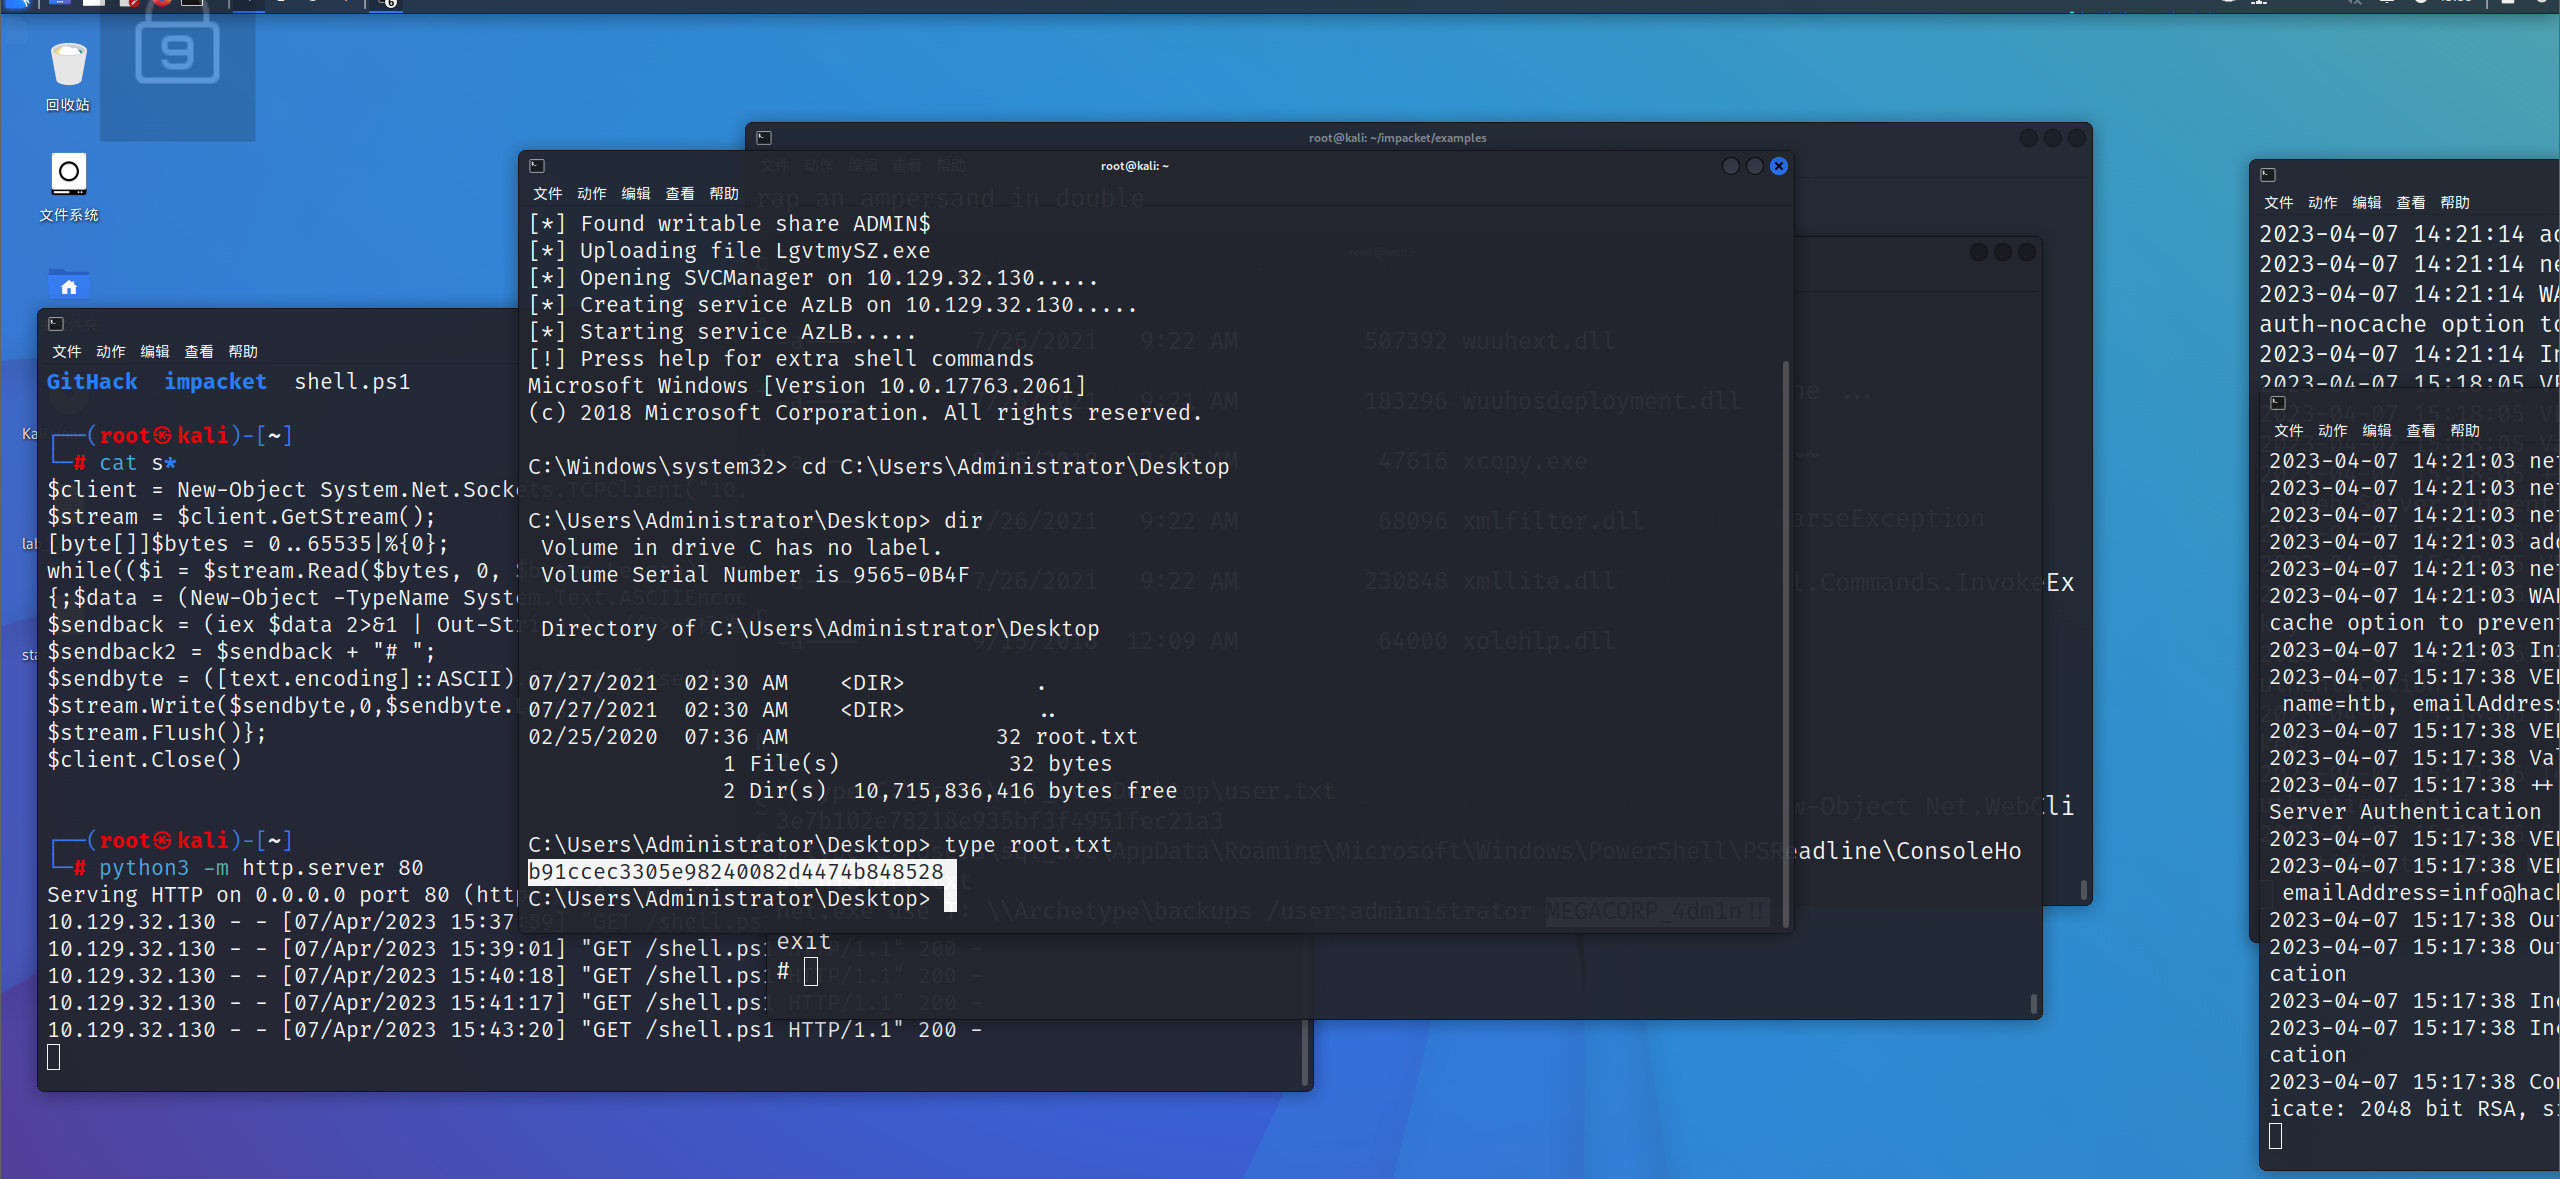Click '$client.Close()' line in left terminal

click(x=144, y=760)
